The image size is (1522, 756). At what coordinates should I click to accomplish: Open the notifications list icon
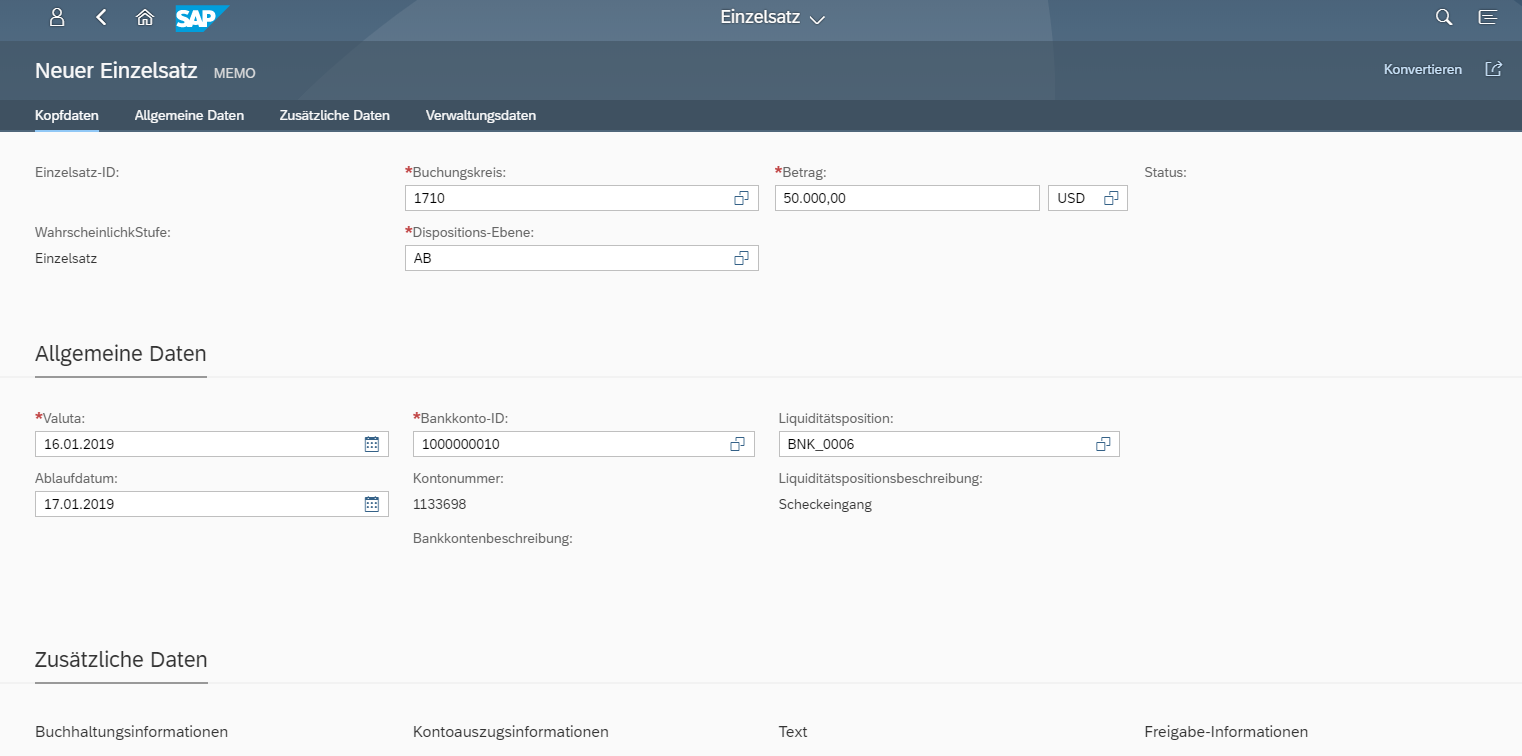click(1488, 17)
